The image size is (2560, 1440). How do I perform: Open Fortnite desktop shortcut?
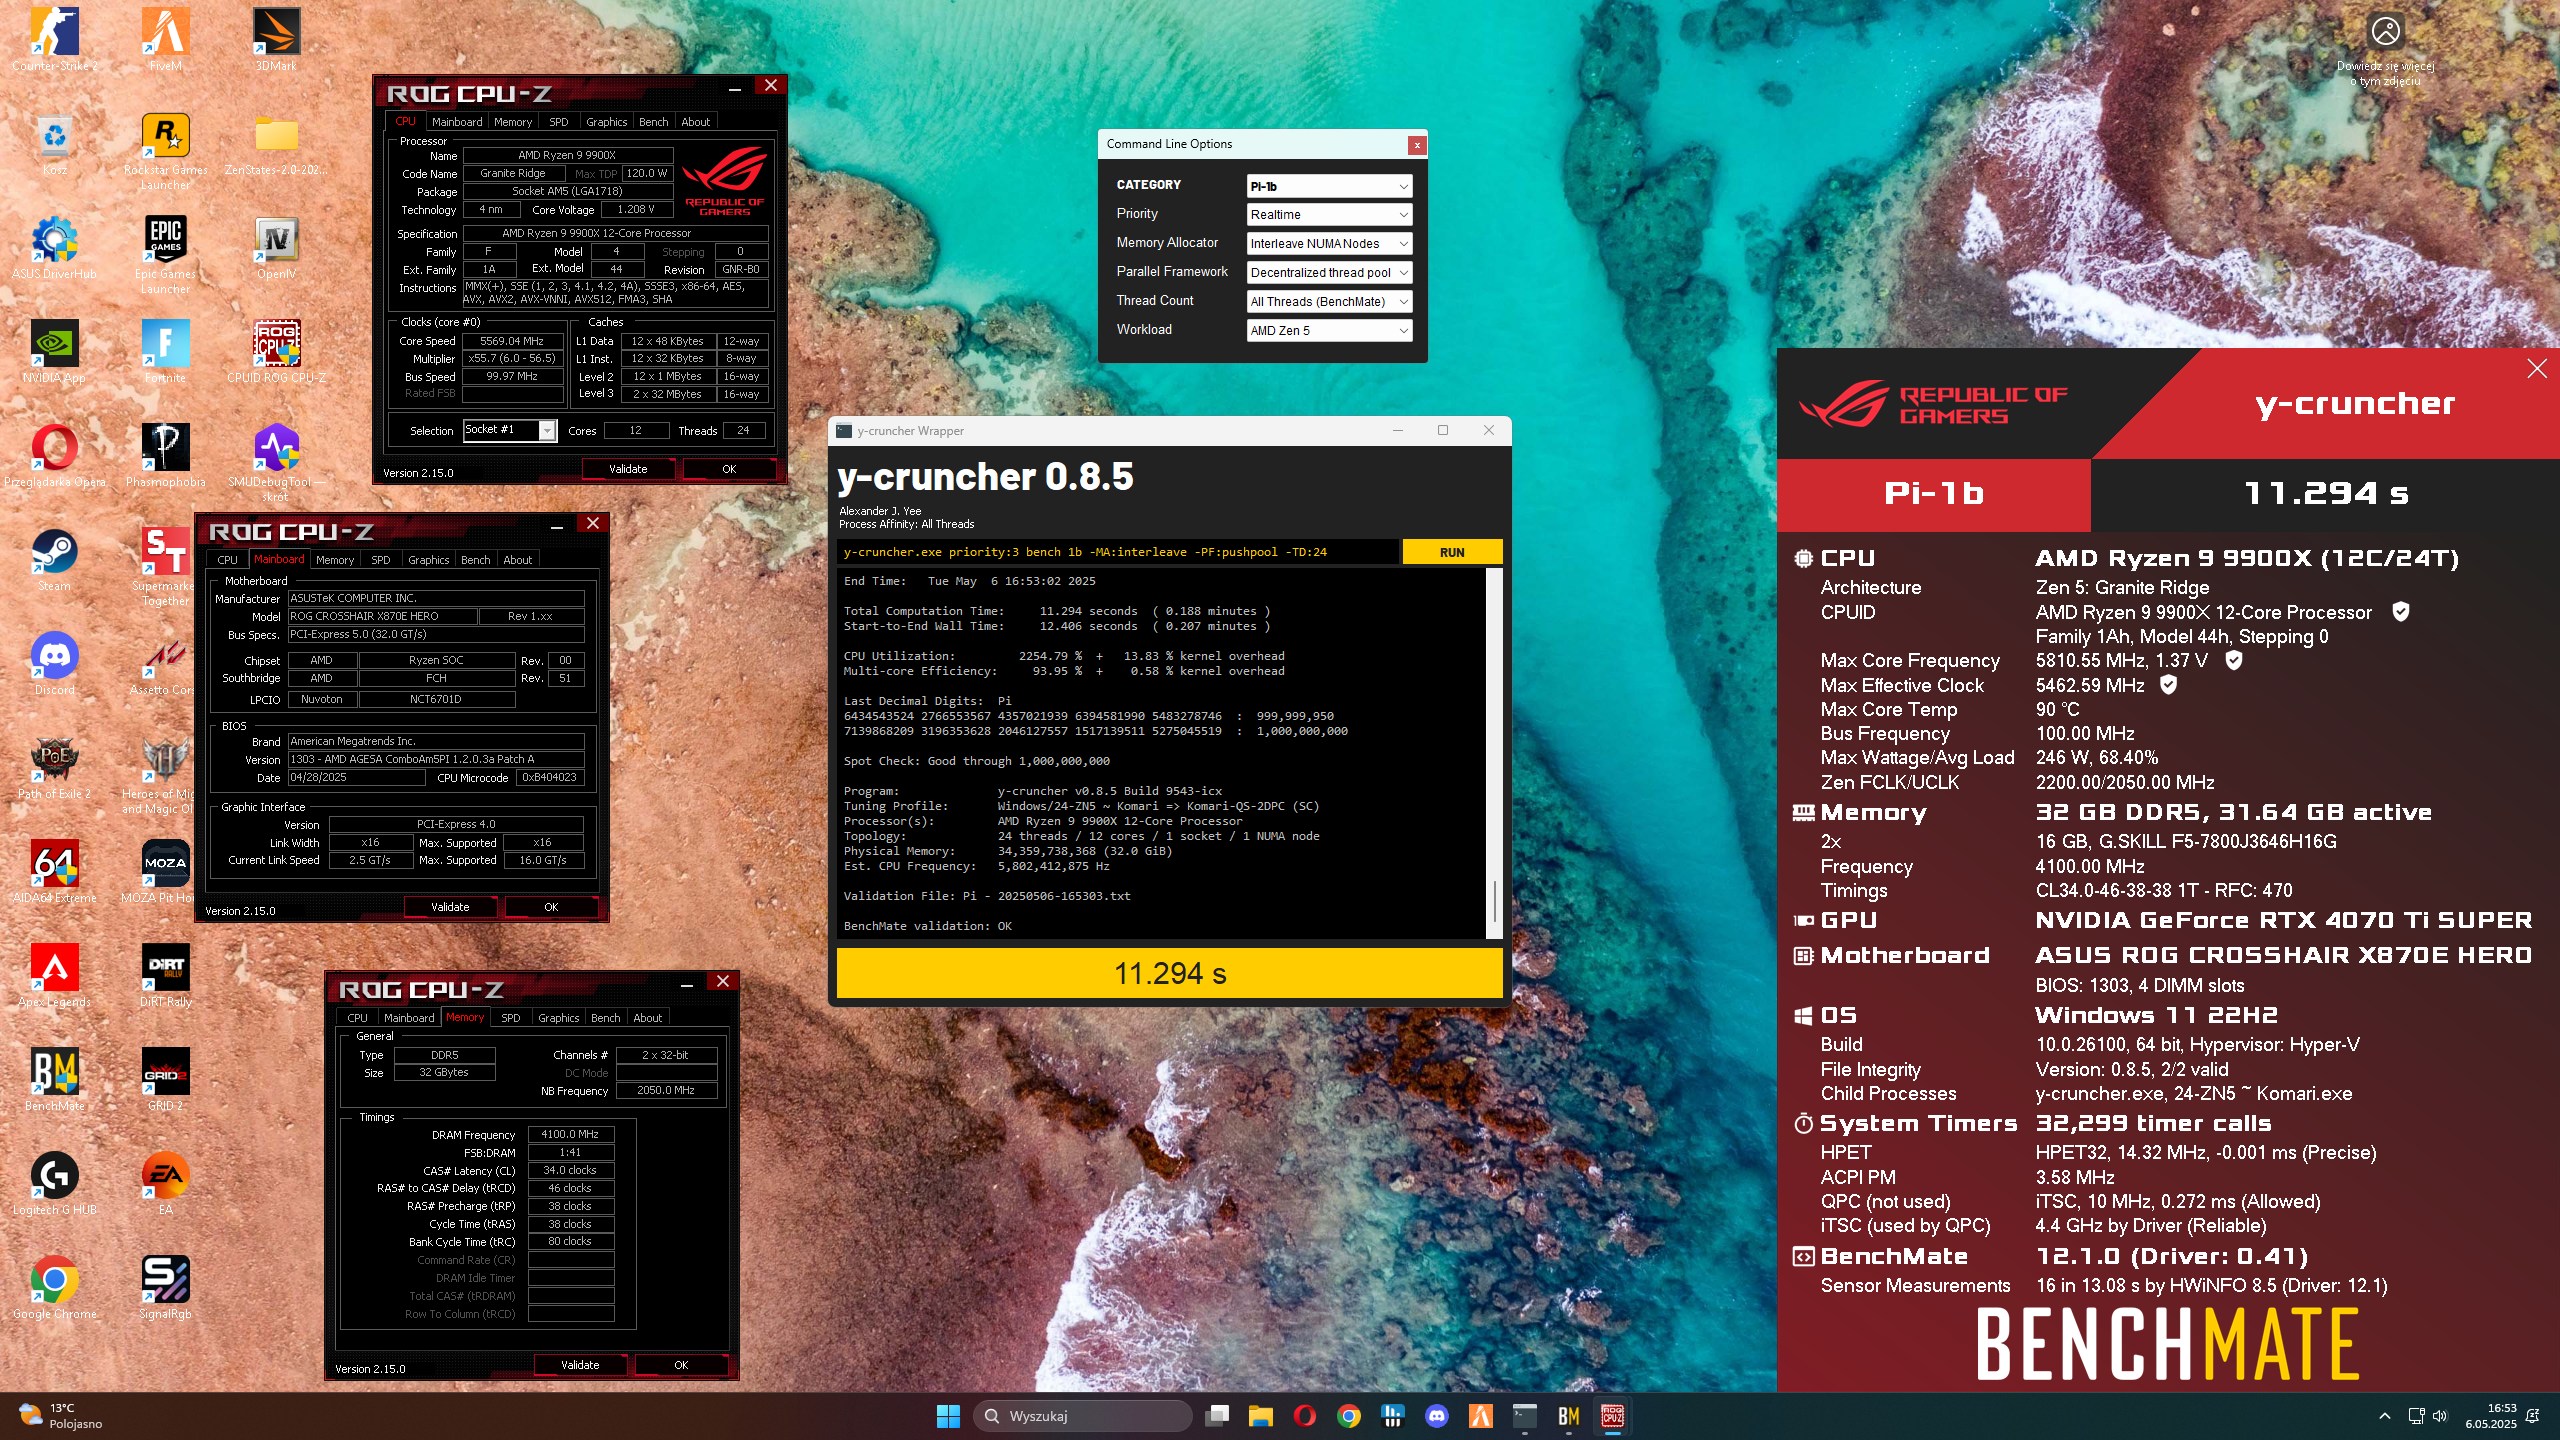coord(165,352)
